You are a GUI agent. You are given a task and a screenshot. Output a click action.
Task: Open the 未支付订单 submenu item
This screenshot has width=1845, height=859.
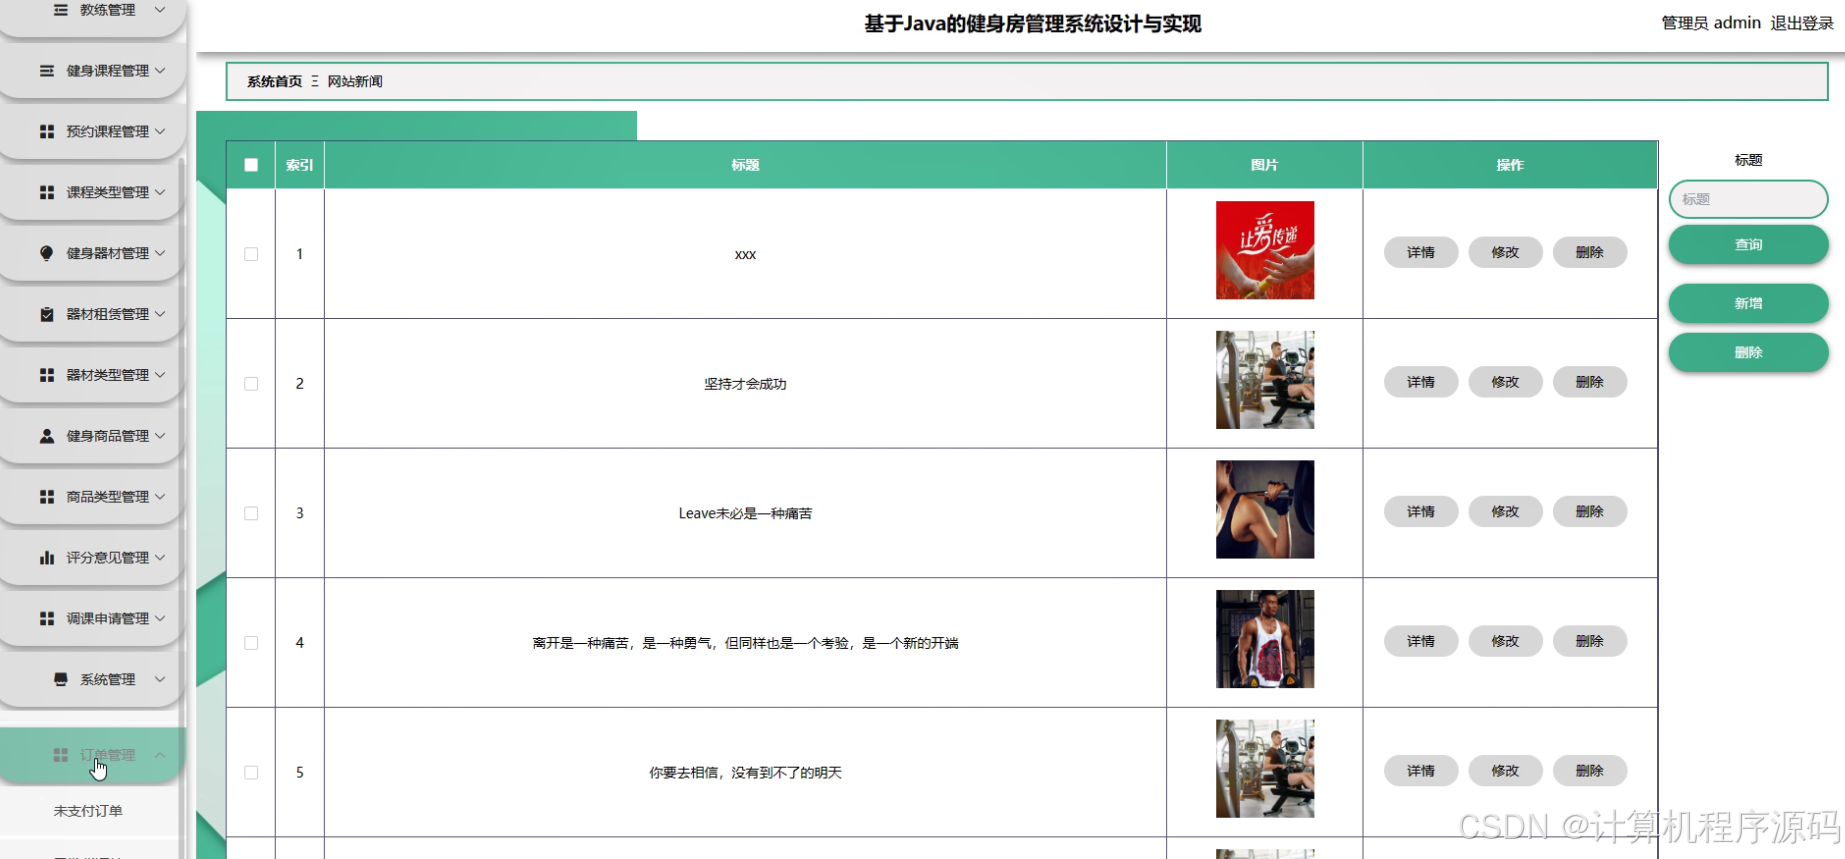coord(88,811)
